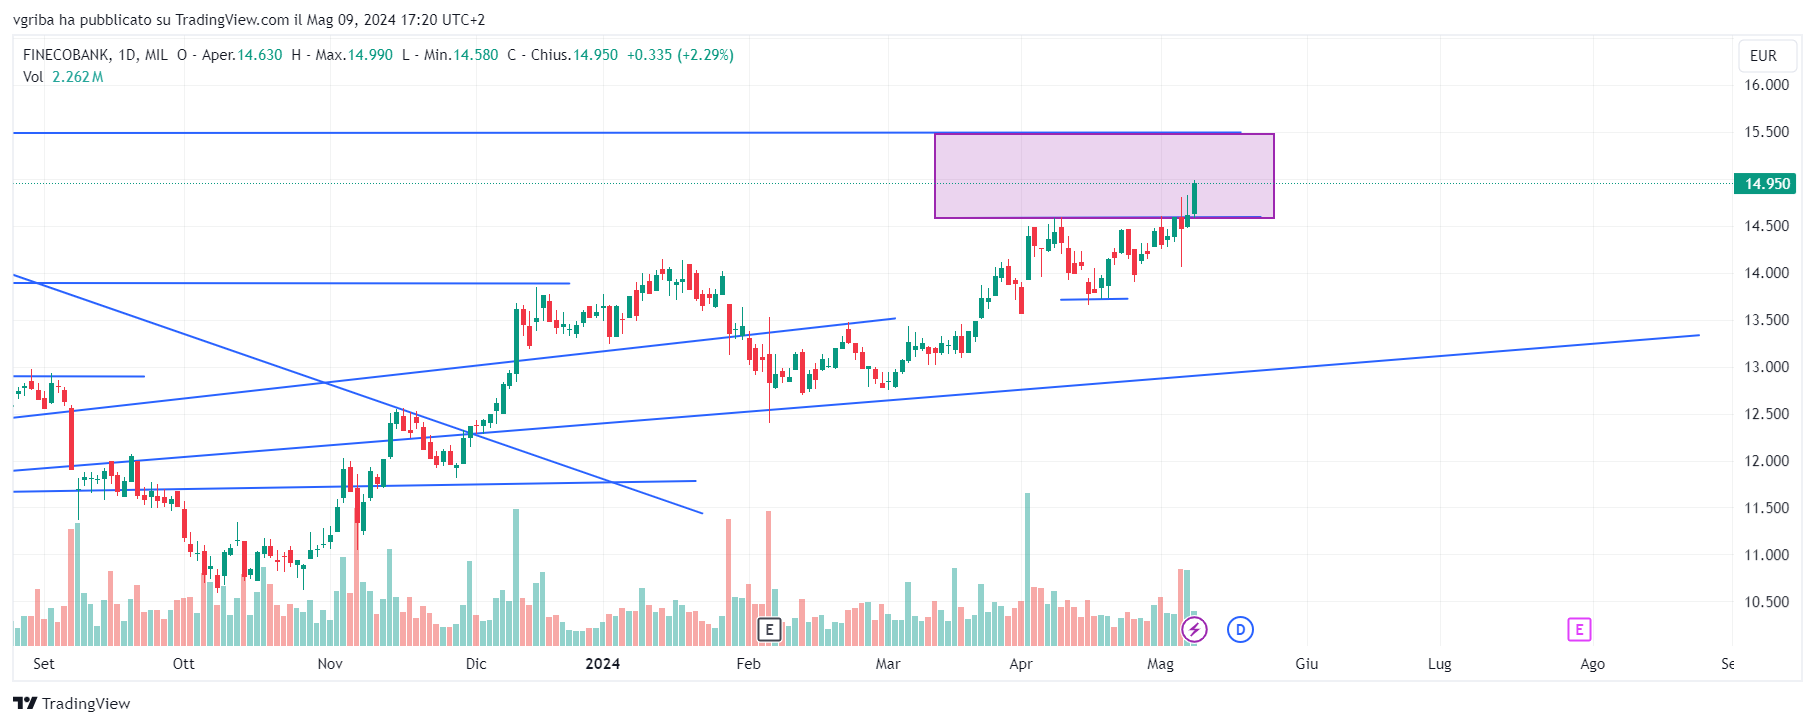Click the Ott label on time axis

[x=184, y=664]
